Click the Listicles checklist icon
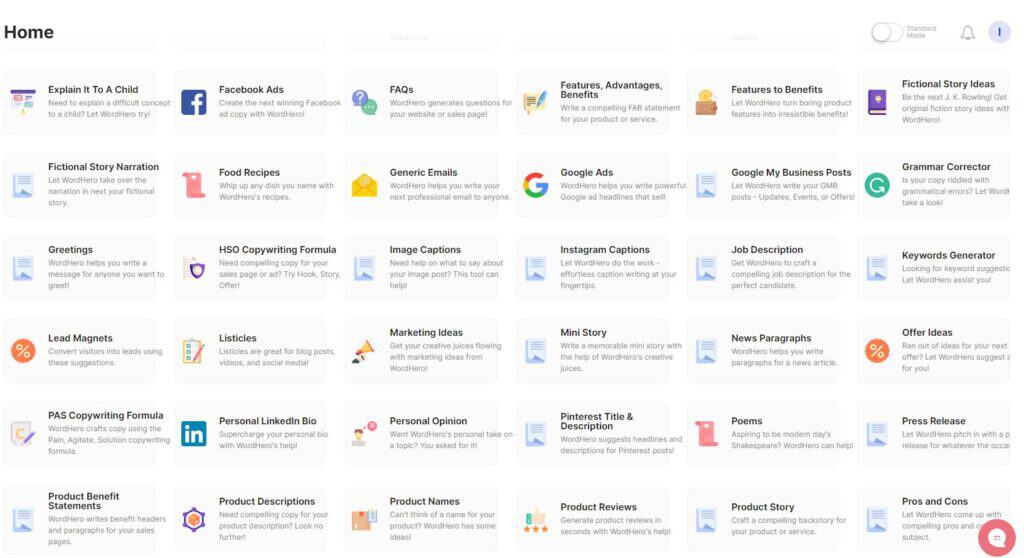The width and height of the screenshot is (1024, 558). (x=193, y=351)
